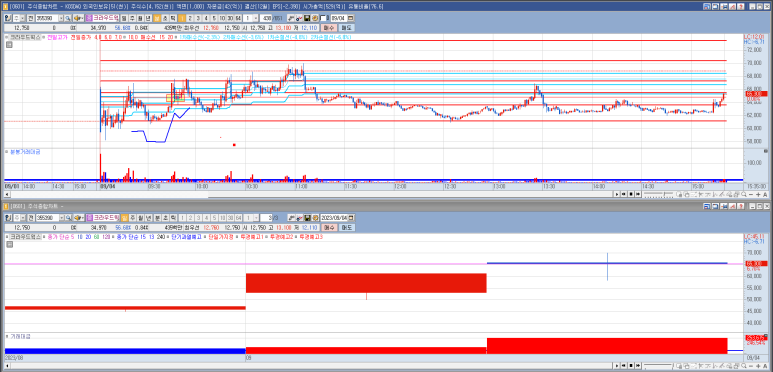
Task: Switch lower chart to 분 (minute) period
Action: (157, 217)
